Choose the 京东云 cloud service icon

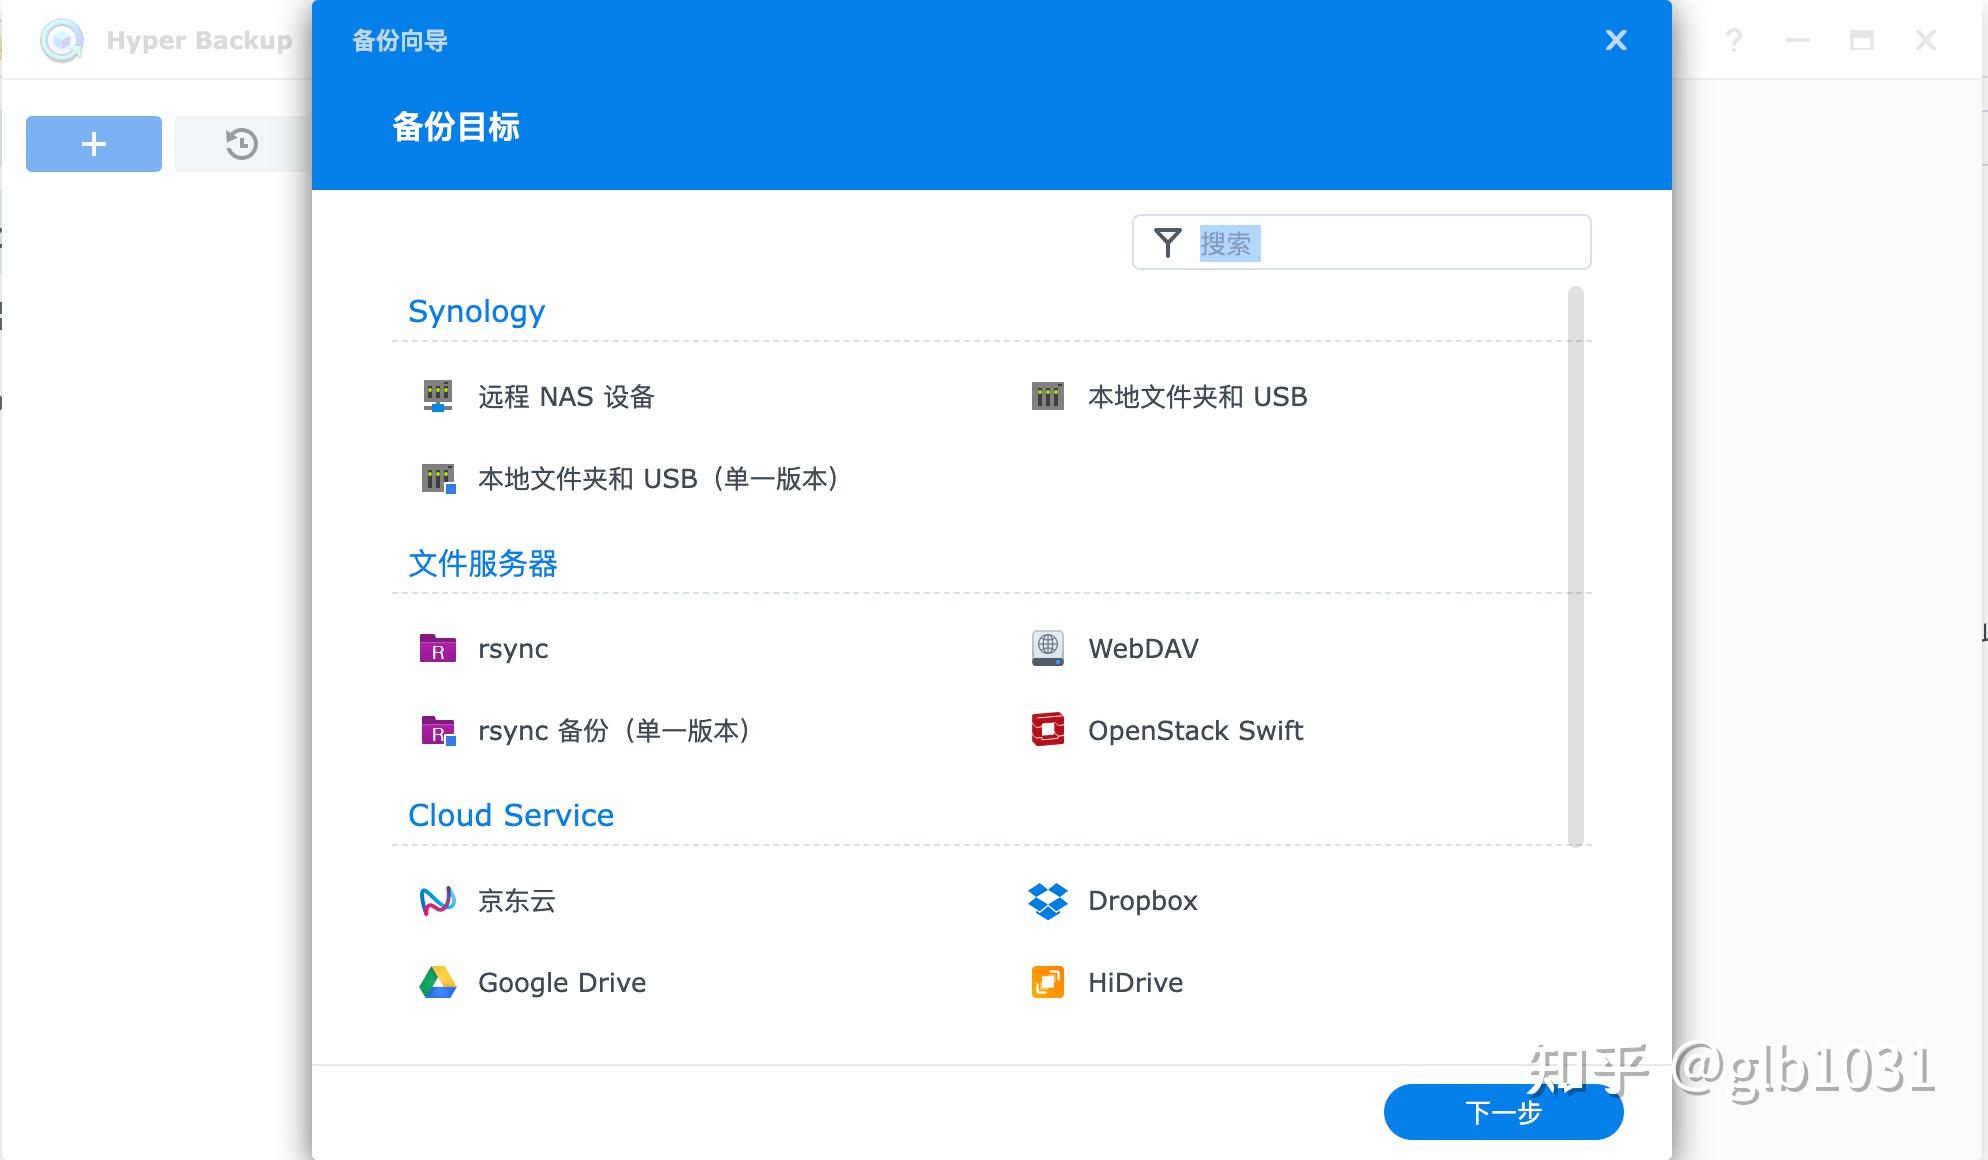437,901
